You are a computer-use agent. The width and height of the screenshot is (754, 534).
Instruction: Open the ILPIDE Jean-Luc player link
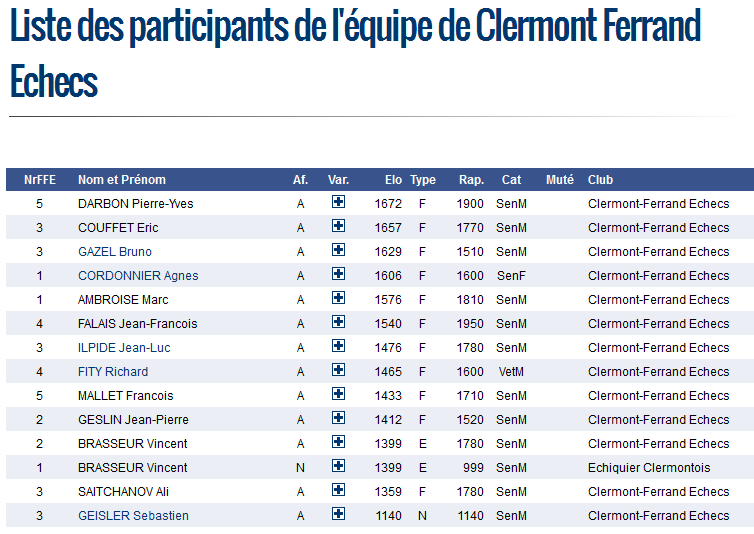(x=124, y=348)
